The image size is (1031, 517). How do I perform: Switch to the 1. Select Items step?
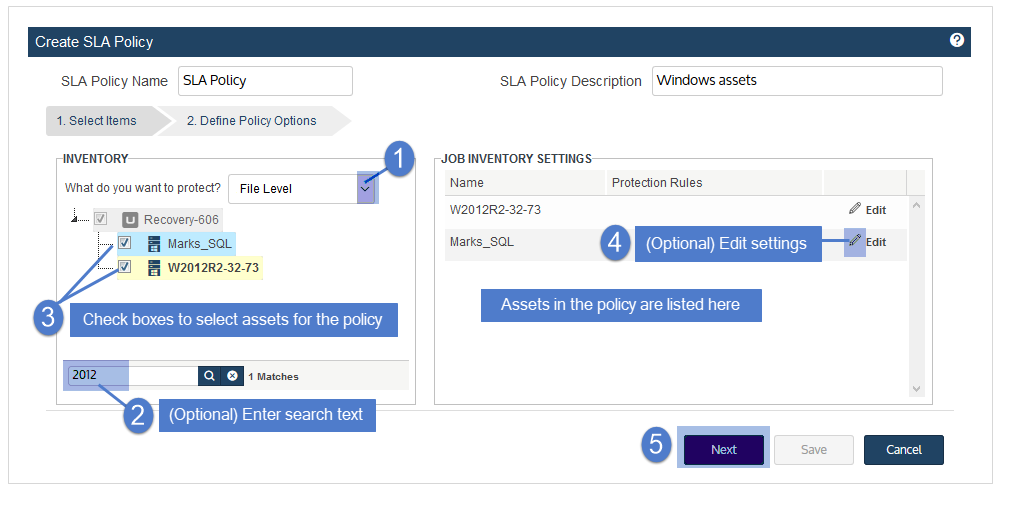(97, 120)
